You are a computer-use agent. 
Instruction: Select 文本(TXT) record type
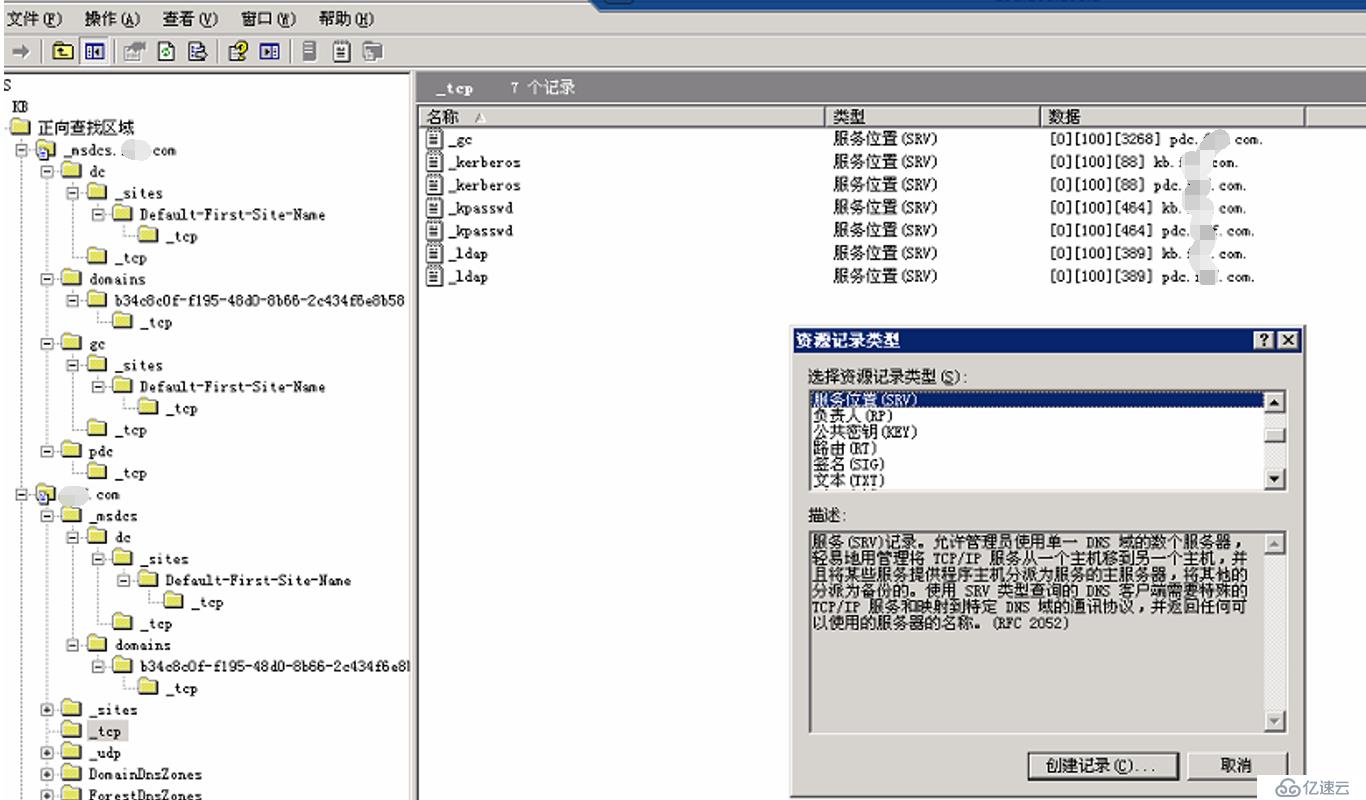848,480
